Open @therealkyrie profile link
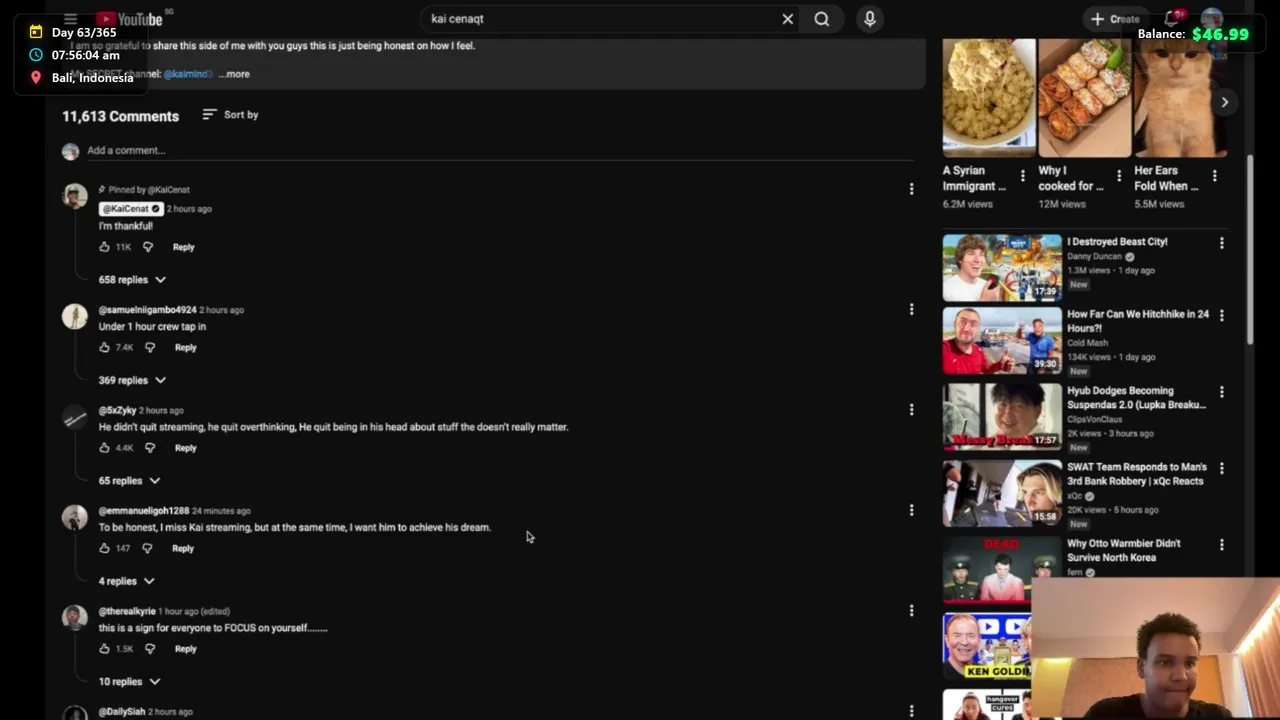 pyautogui.click(x=127, y=611)
